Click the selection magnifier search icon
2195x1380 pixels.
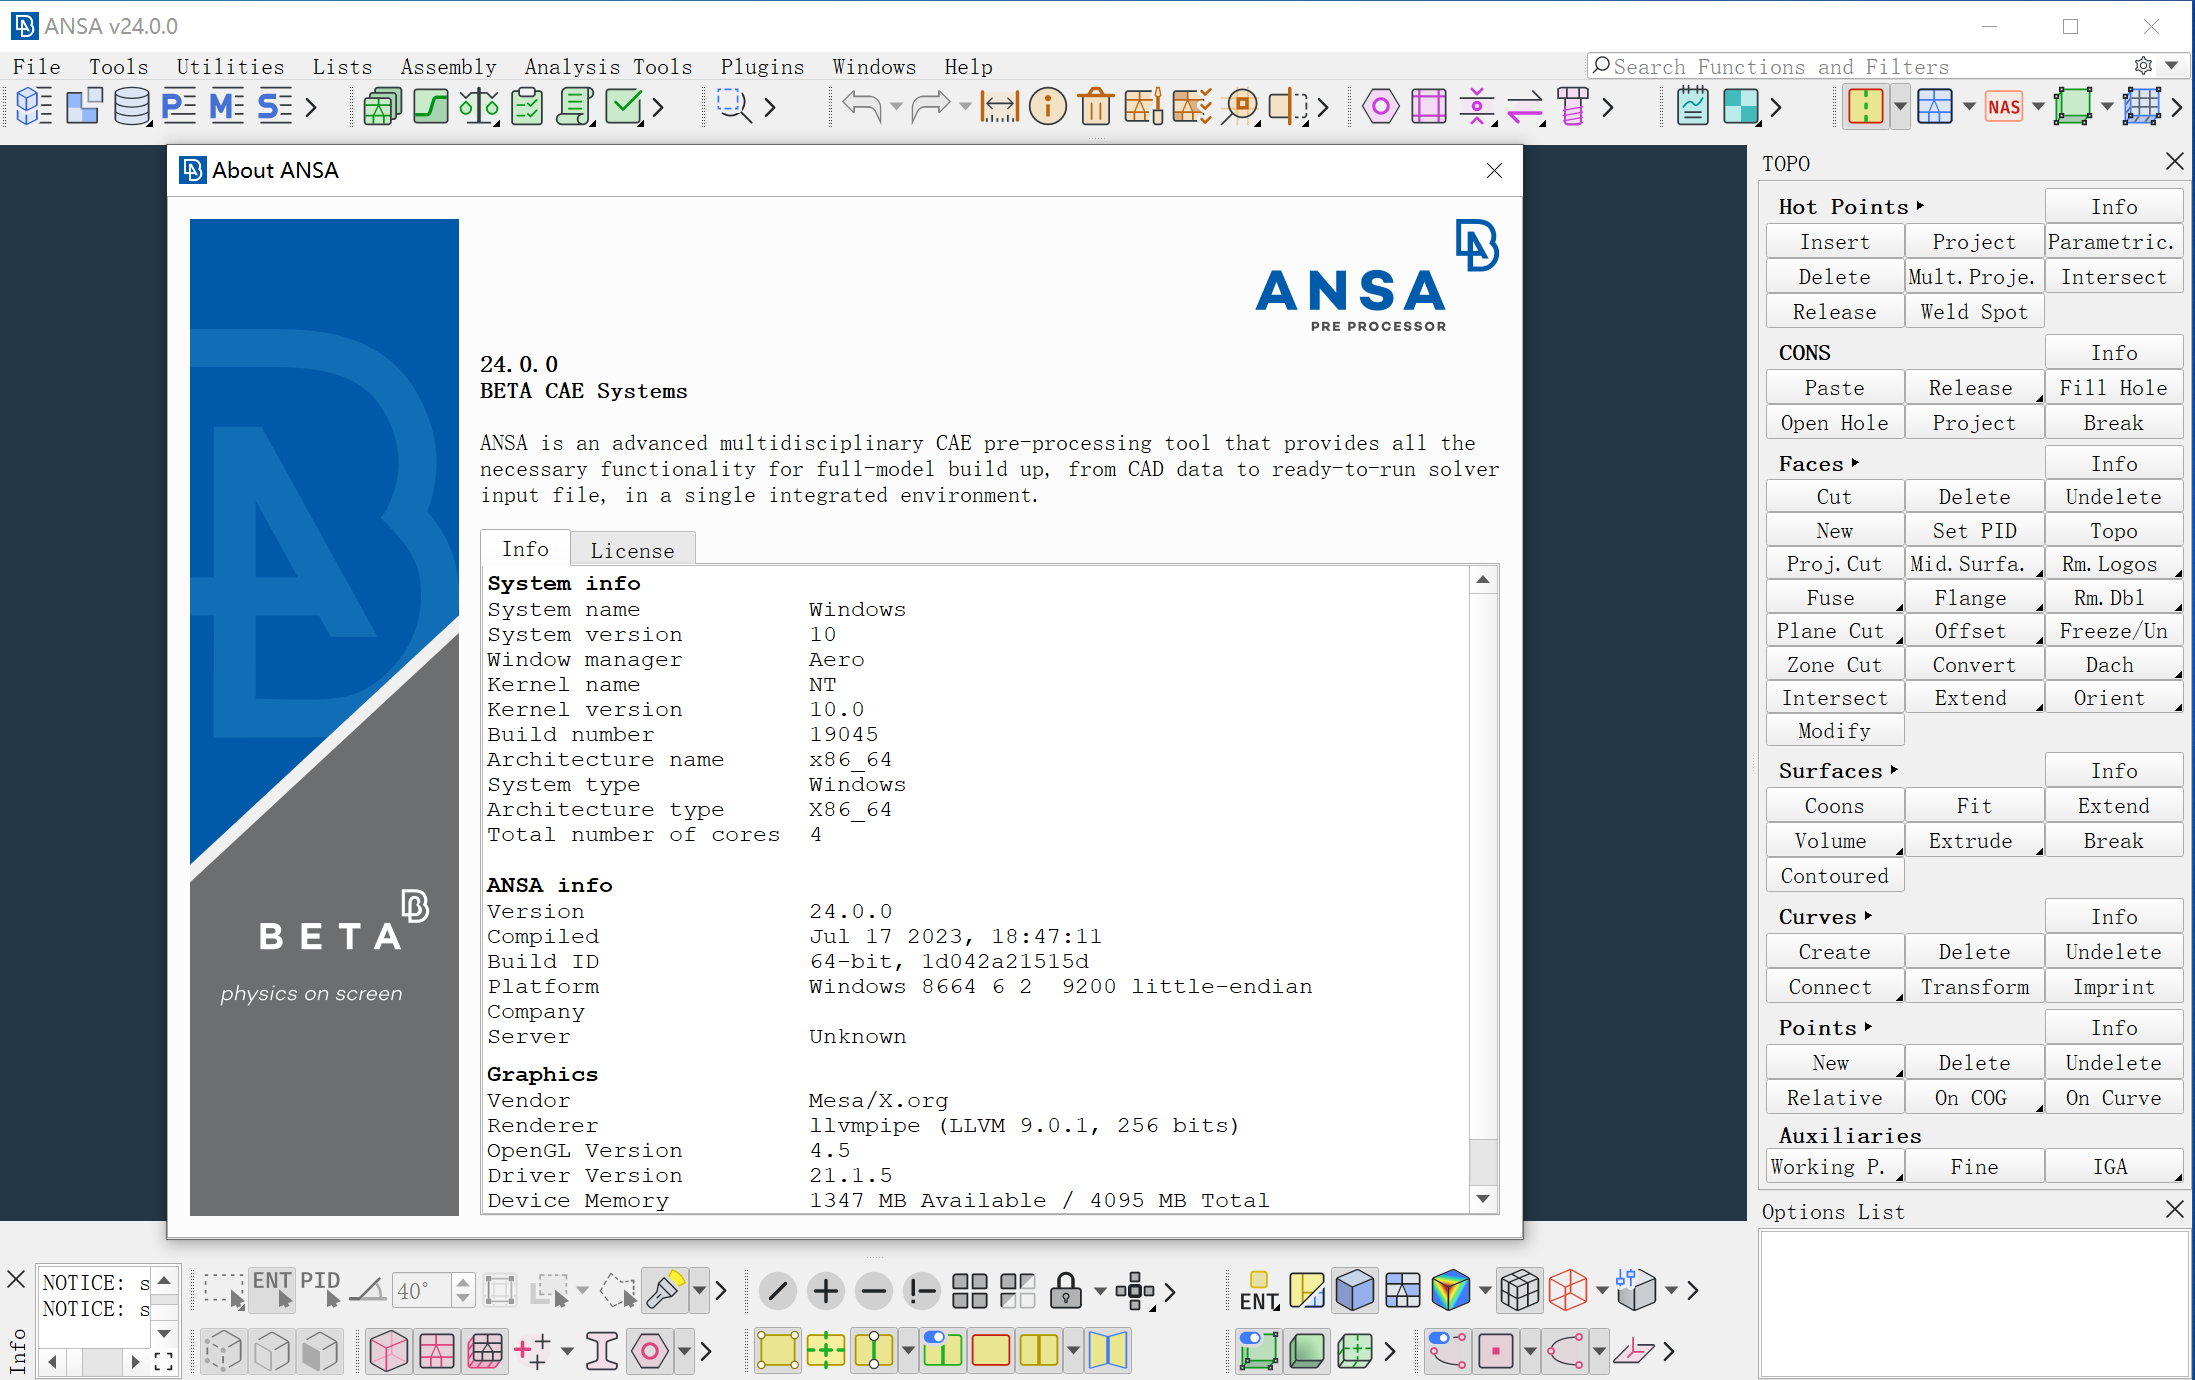734,106
